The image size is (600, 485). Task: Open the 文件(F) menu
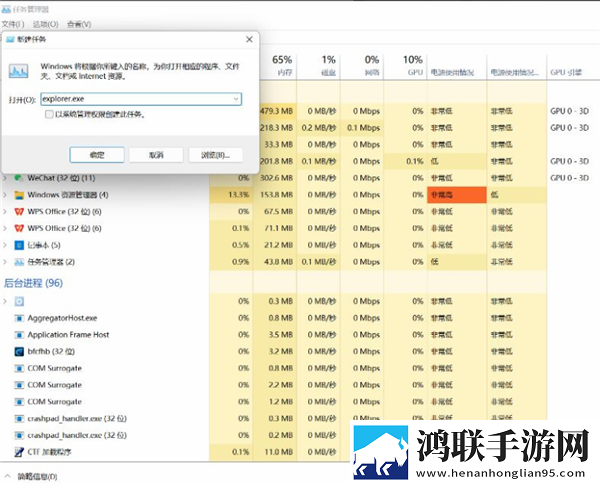coord(13,24)
